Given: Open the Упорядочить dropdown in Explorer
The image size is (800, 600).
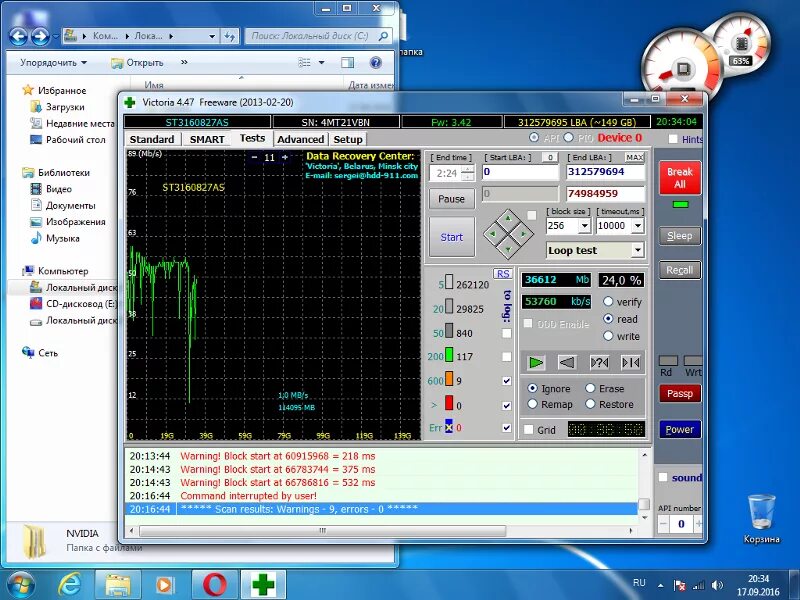Looking at the screenshot, I should pyautogui.click(x=54, y=63).
